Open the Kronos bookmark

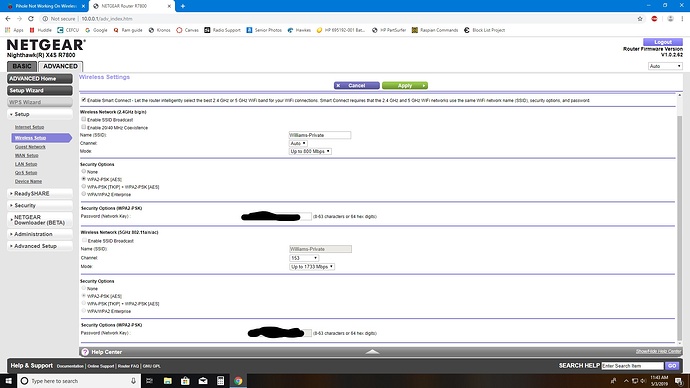tap(159, 30)
